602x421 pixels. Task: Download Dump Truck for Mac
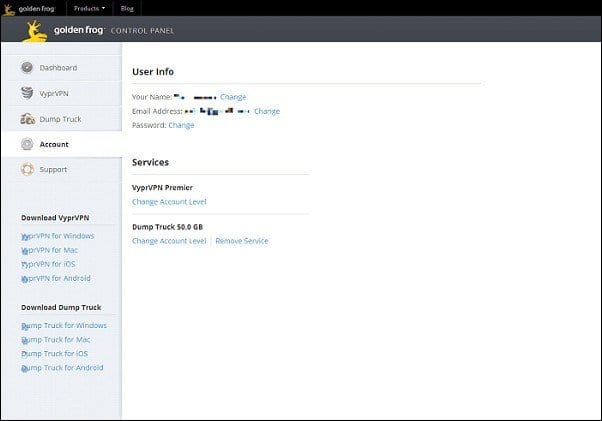coord(56,340)
